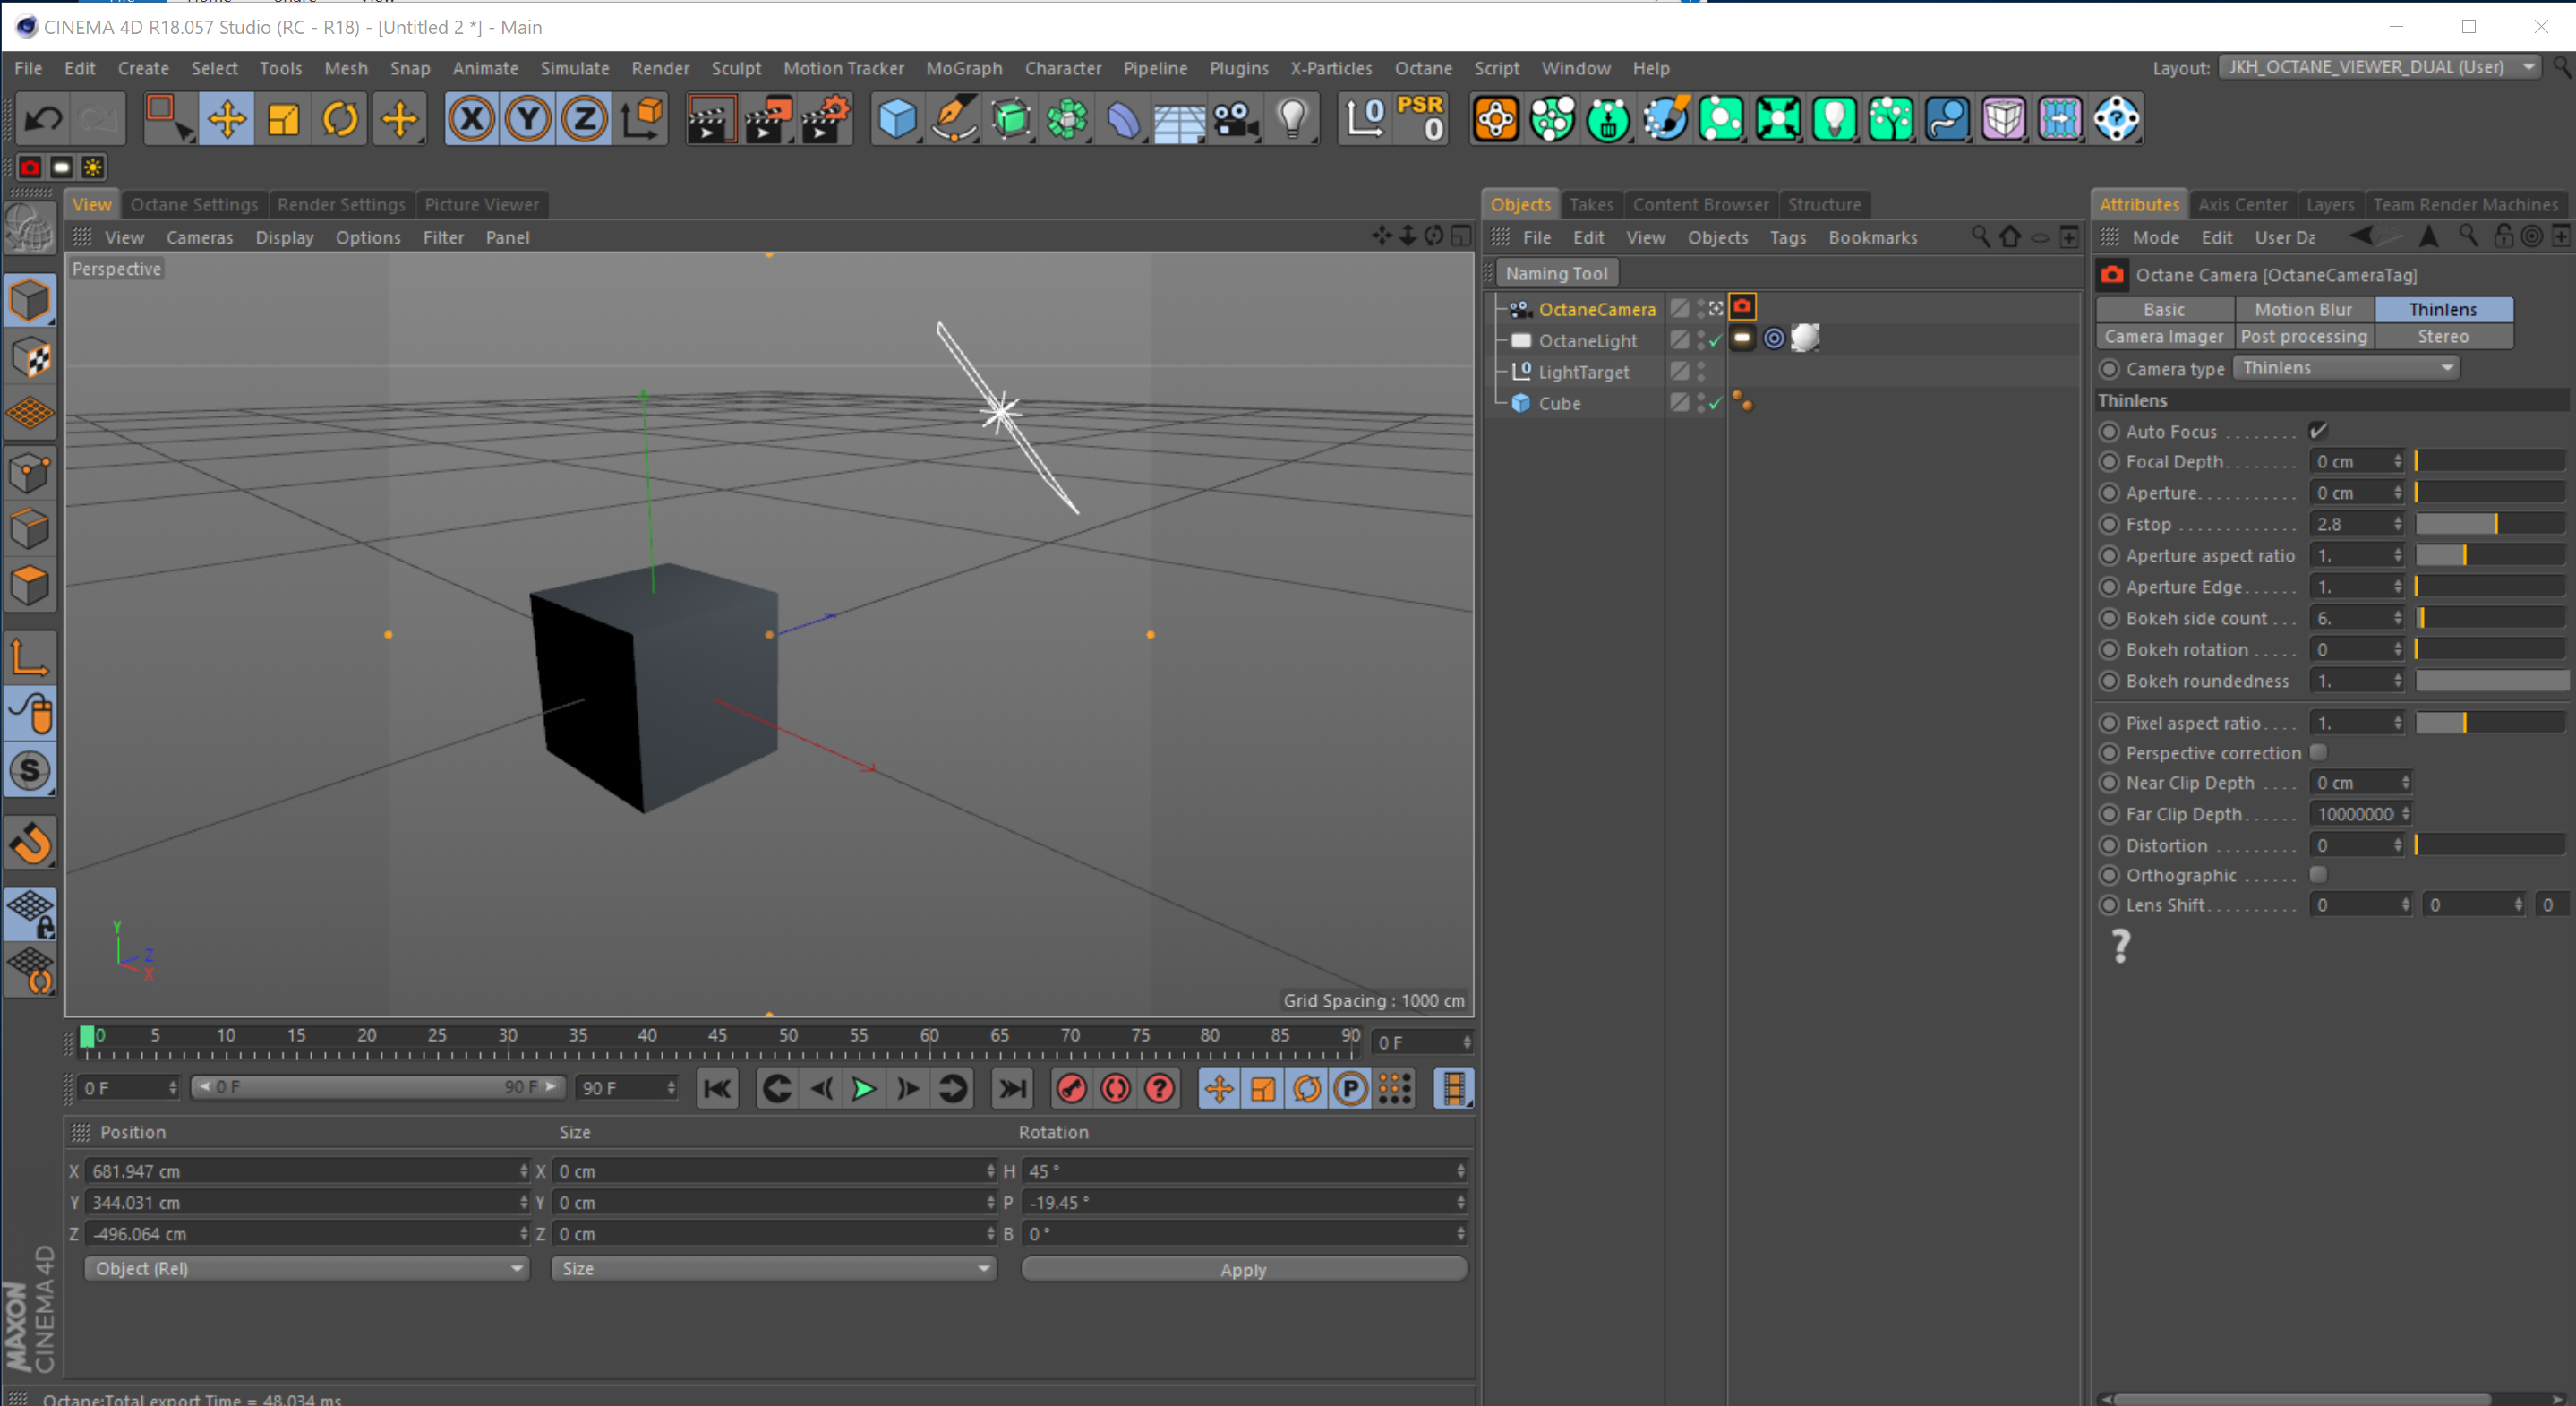Enable the Perspective correction checkbox
Image resolution: width=2576 pixels, height=1406 pixels.
coord(2318,752)
